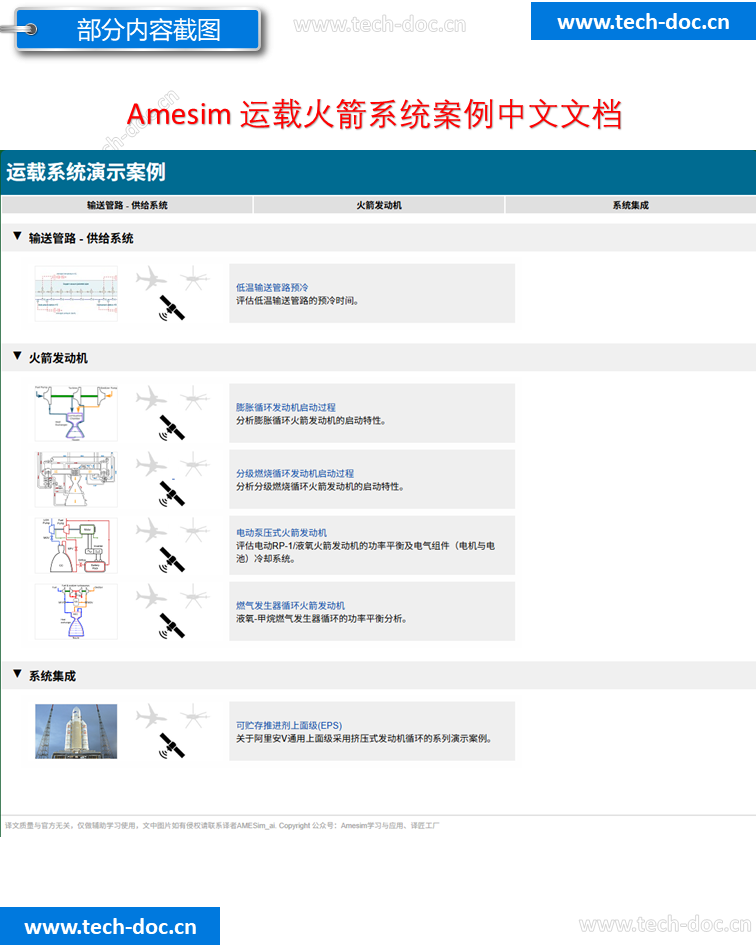
Task: Select the 系统集成 section heading text
Action: [52, 676]
